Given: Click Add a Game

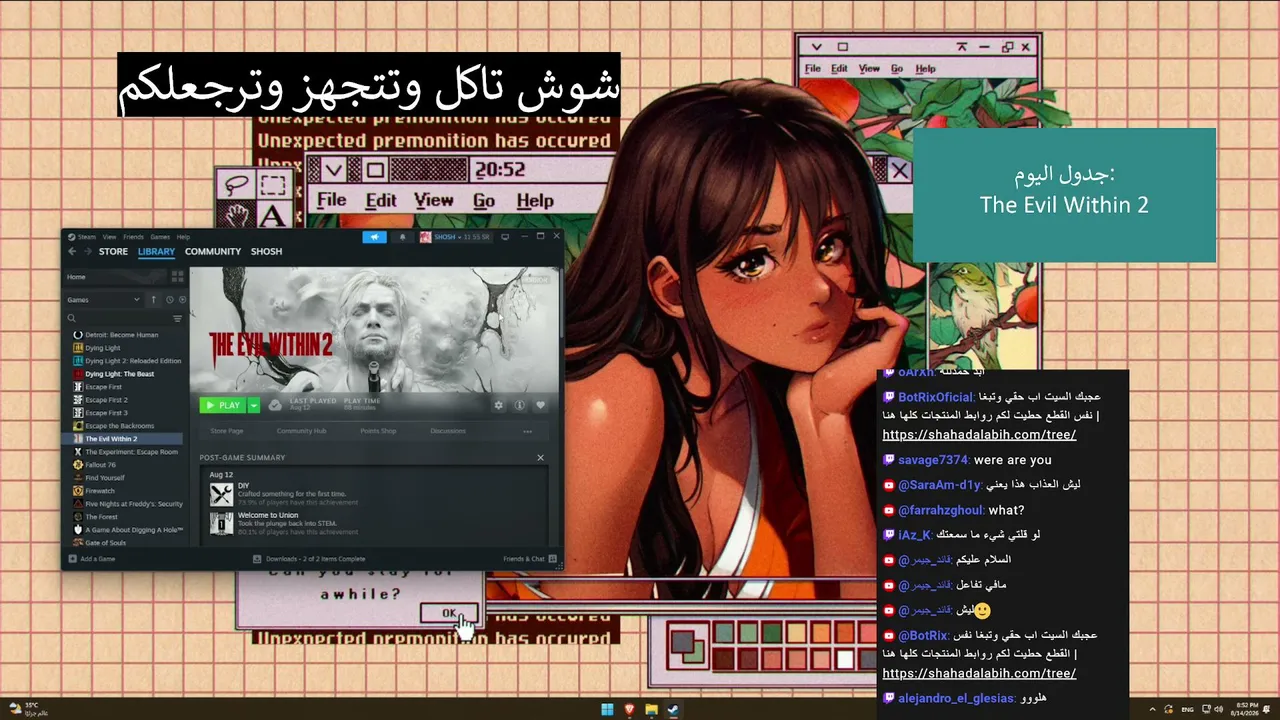Looking at the screenshot, I should point(92,559).
